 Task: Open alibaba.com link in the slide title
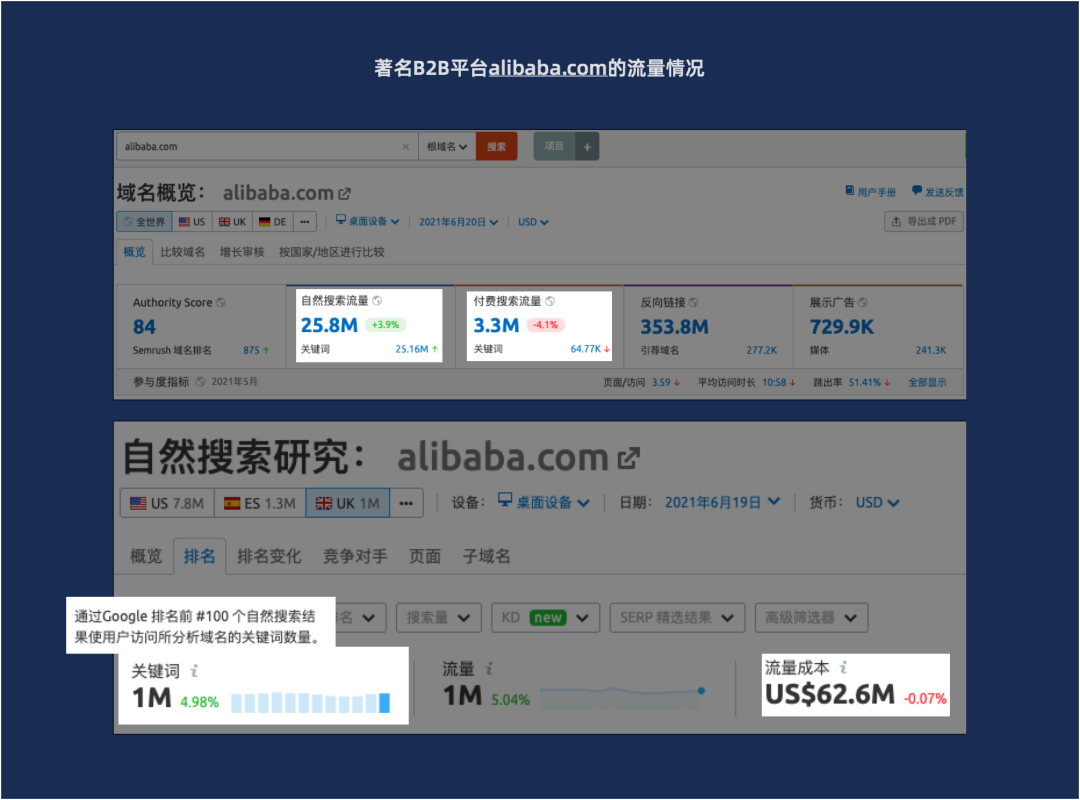[x=548, y=68]
